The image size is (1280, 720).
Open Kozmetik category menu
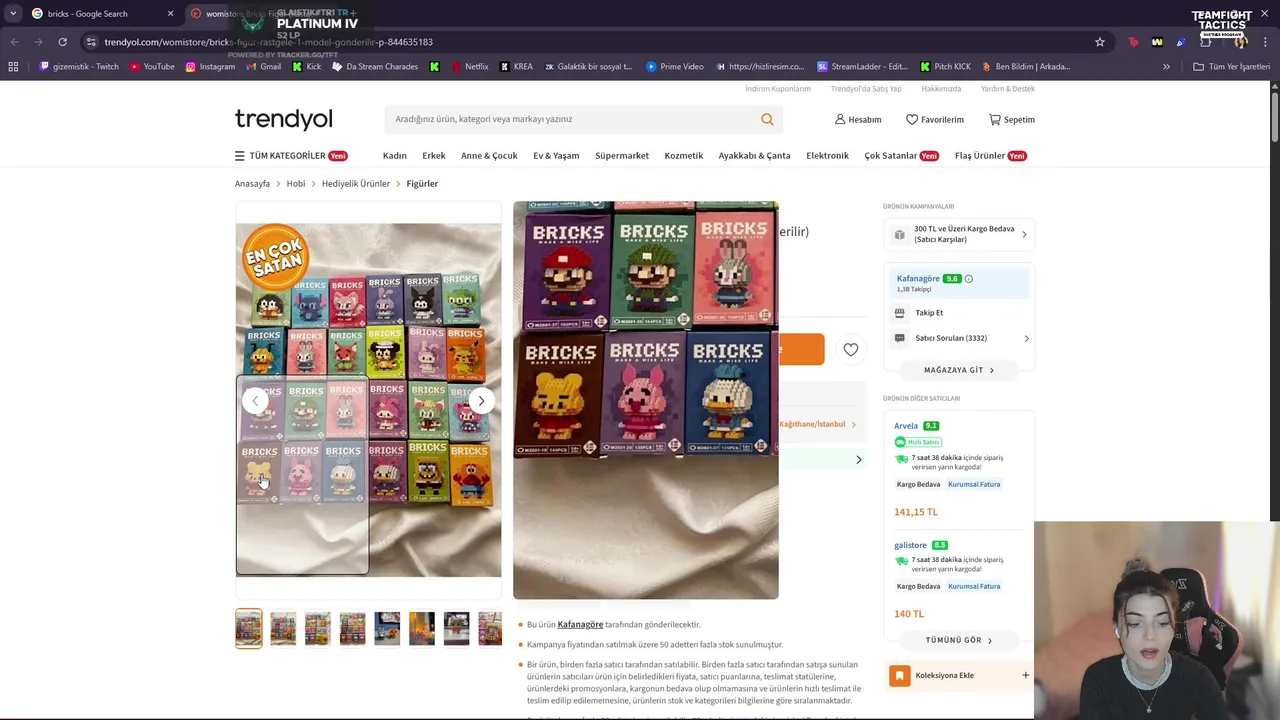point(684,156)
